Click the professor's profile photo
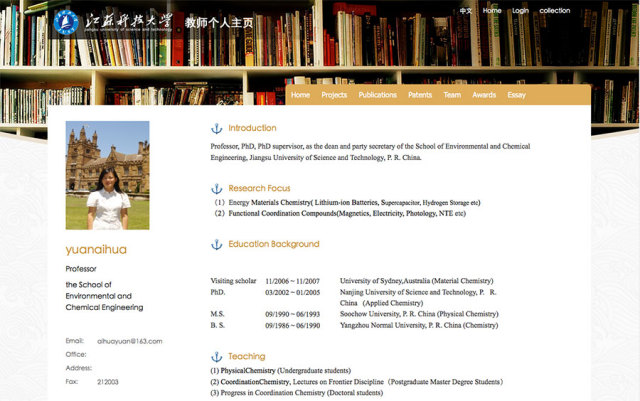Viewport: 640px width, 401px height. pyautogui.click(x=107, y=175)
